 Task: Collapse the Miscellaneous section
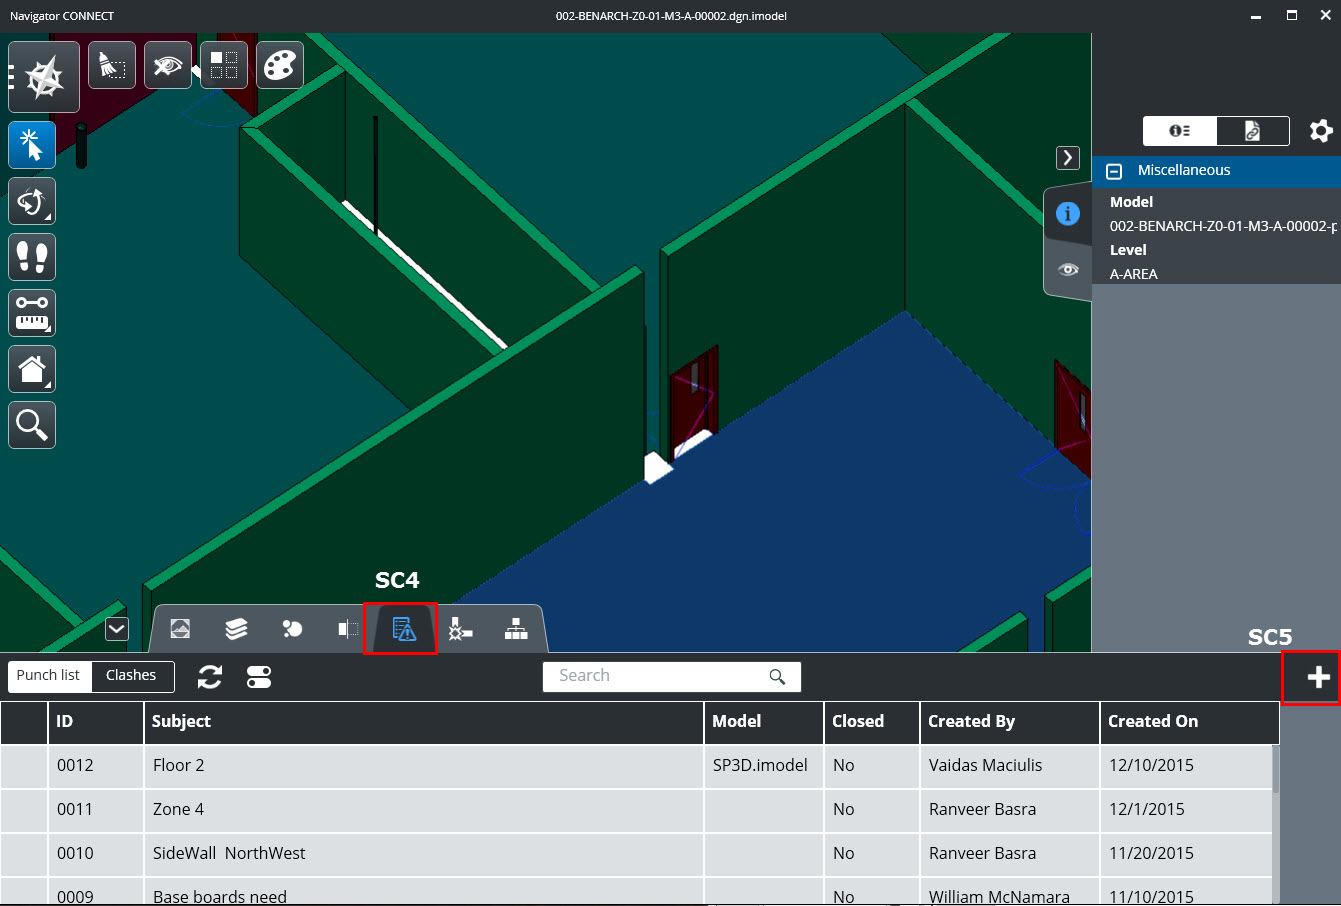(1114, 171)
